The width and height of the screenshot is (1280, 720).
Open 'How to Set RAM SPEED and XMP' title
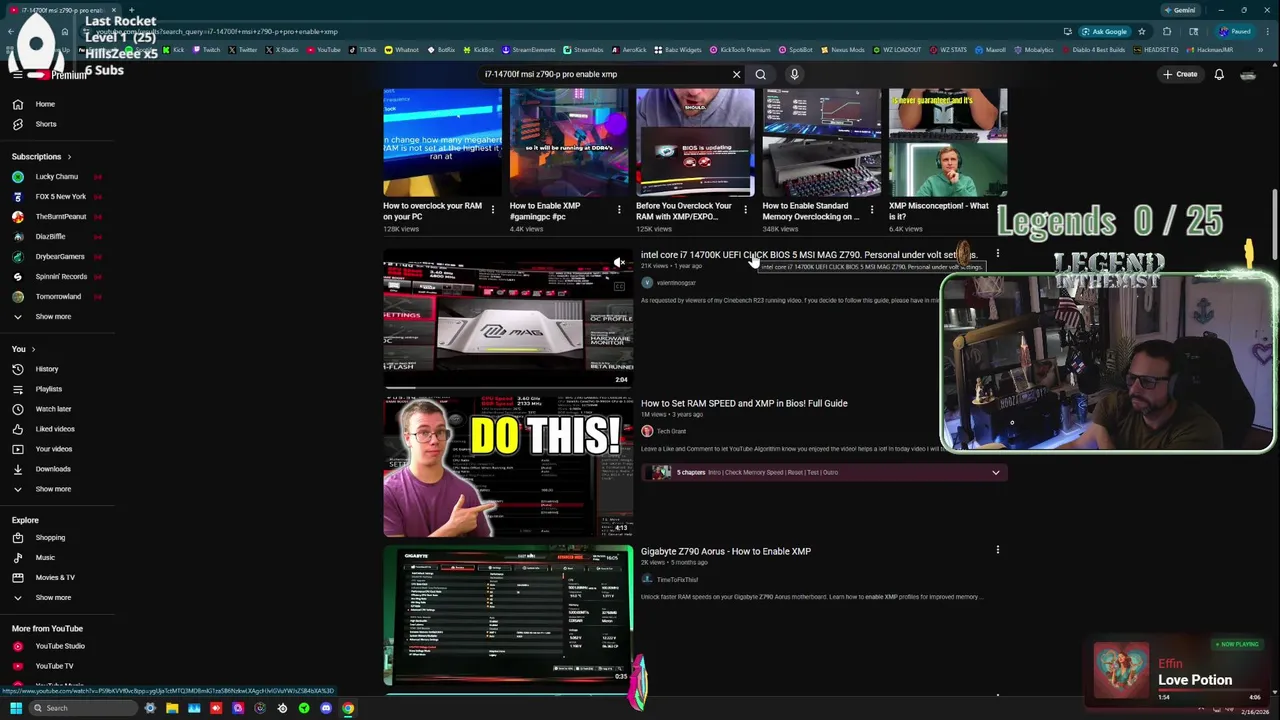744,404
